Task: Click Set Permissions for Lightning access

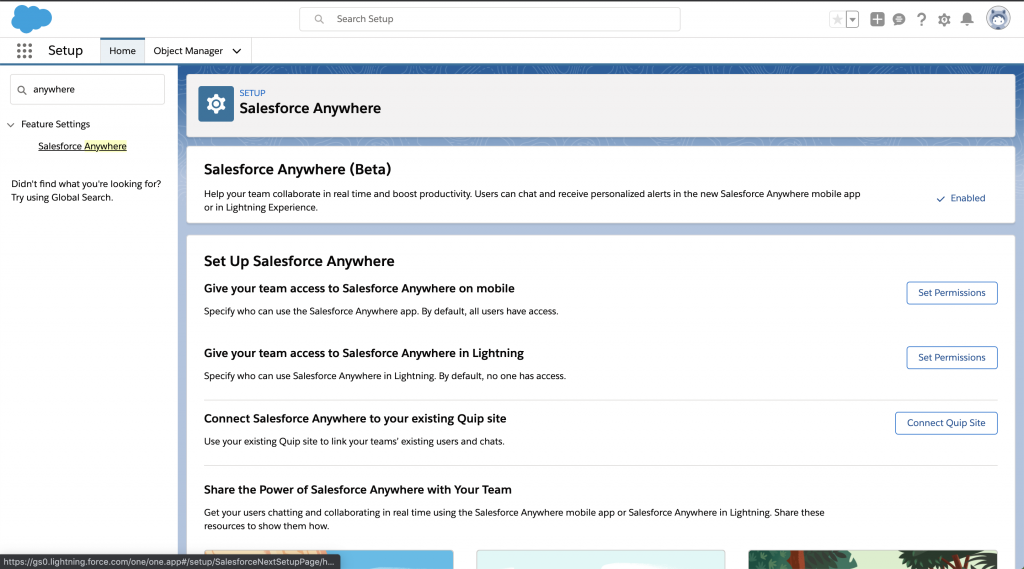Action: pyautogui.click(x=952, y=357)
